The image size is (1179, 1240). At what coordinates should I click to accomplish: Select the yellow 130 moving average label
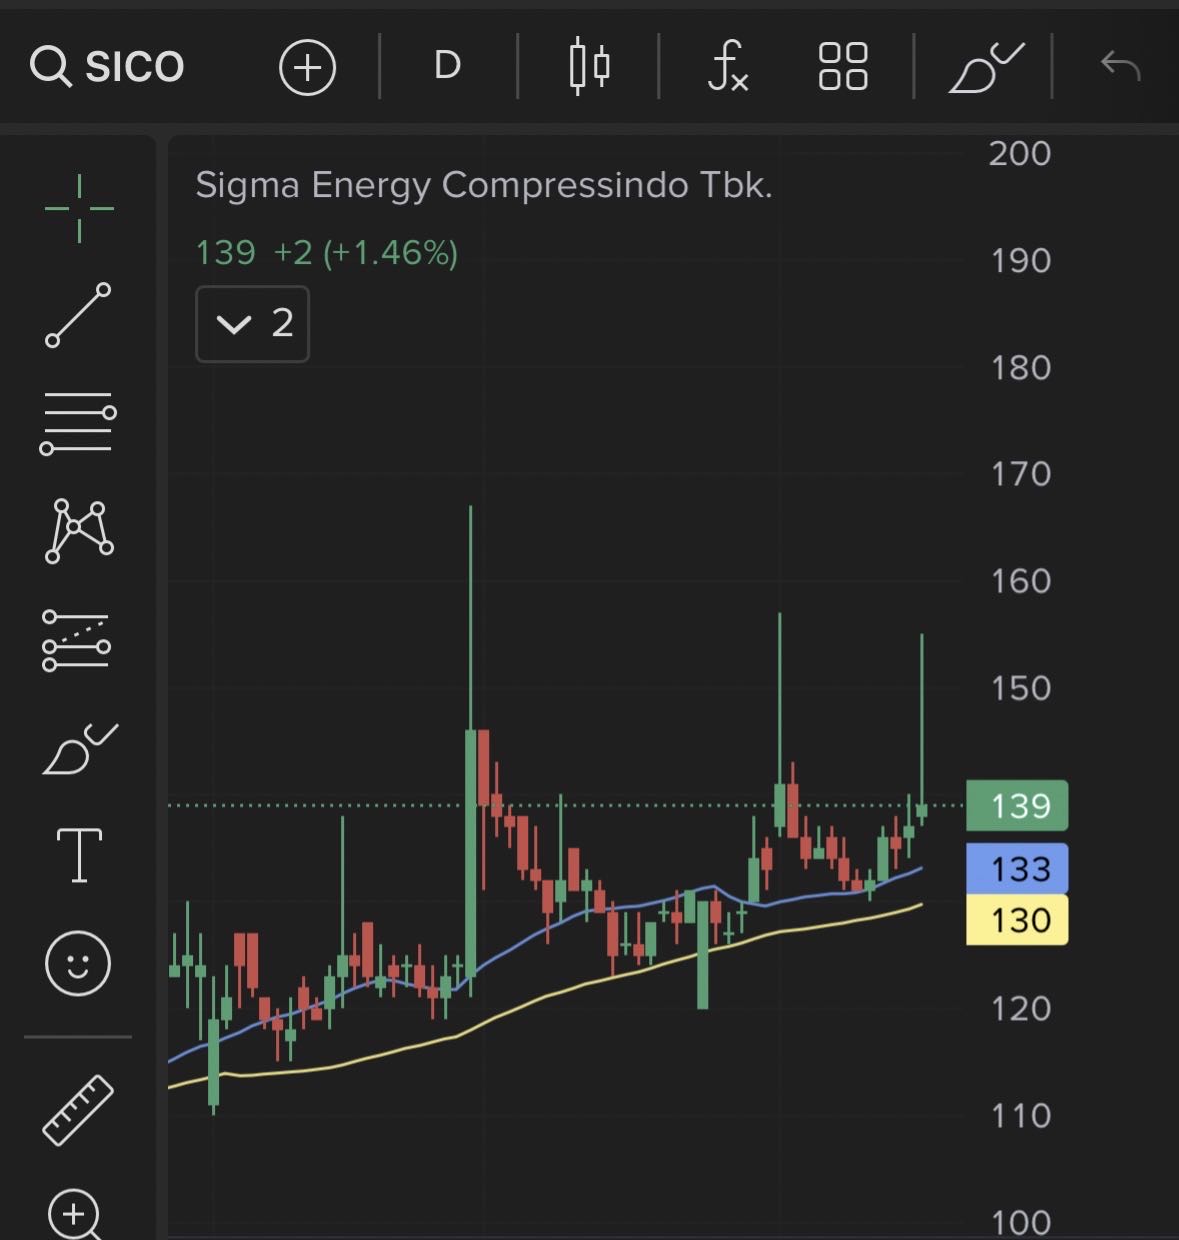[x=1017, y=920]
